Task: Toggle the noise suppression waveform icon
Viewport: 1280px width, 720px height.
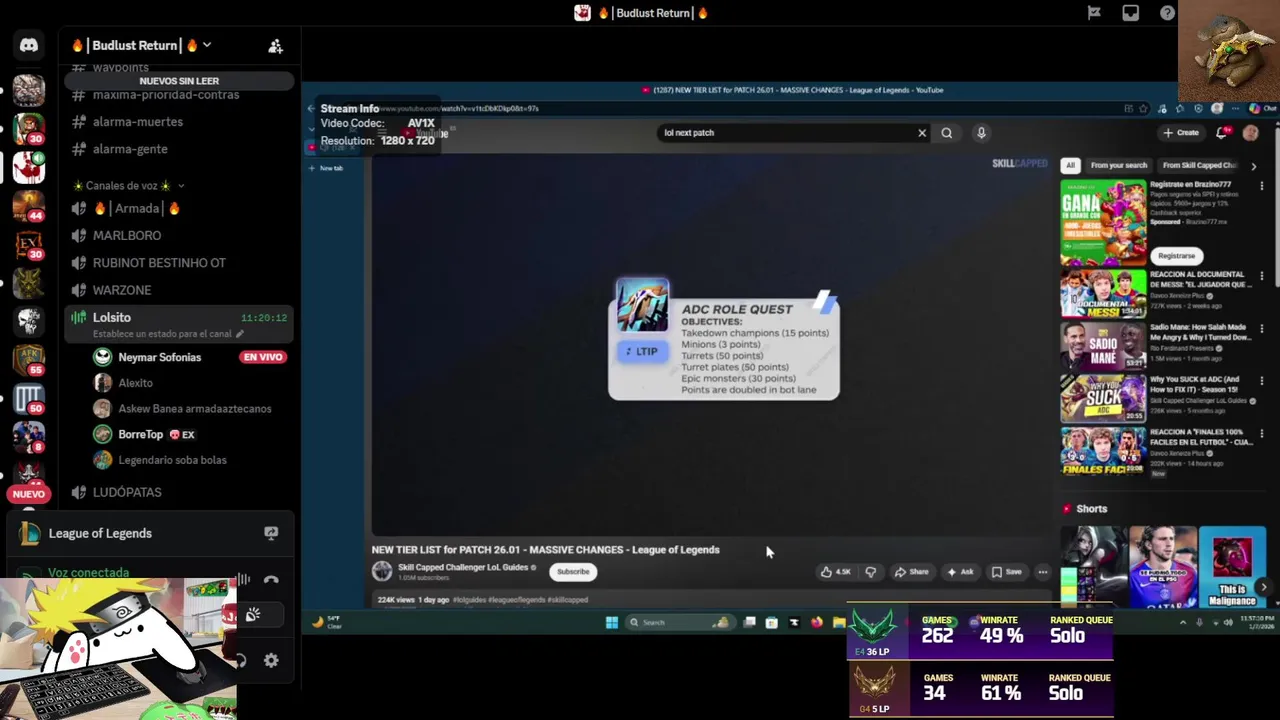Action: (x=242, y=580)
